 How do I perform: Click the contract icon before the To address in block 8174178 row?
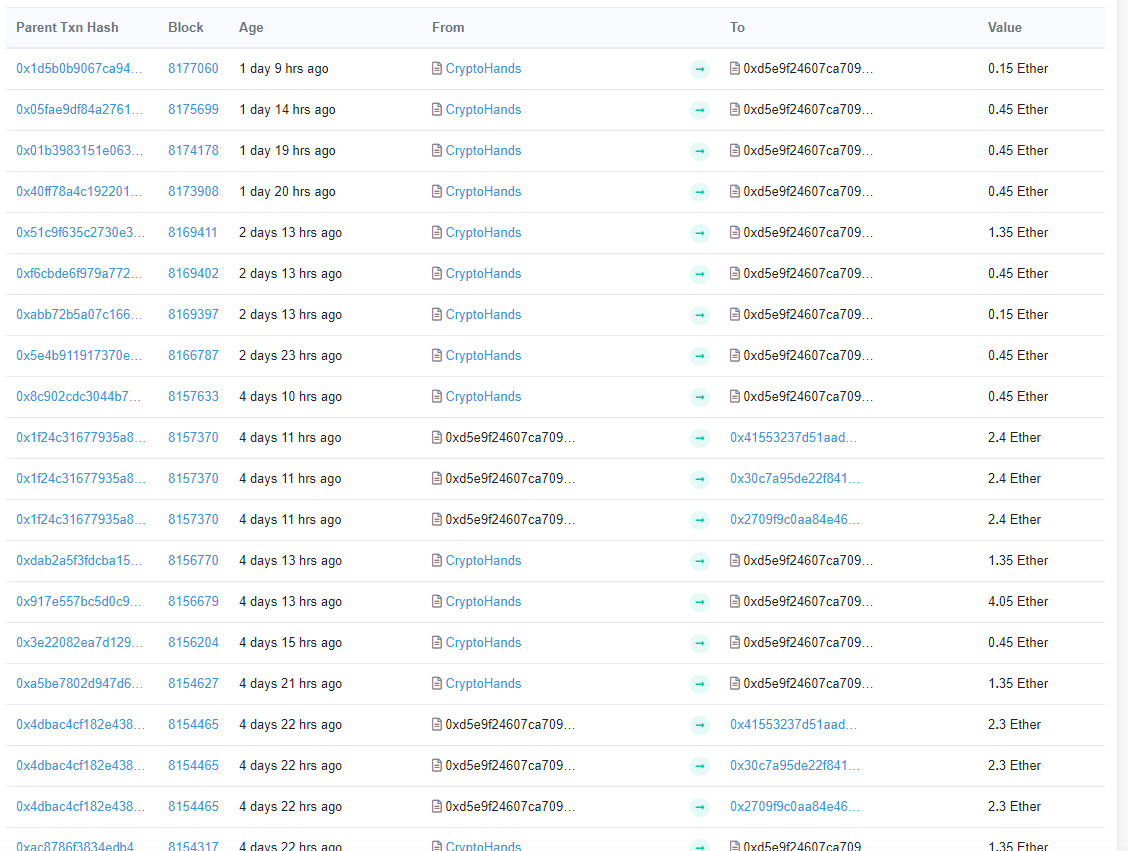(734, 150)
